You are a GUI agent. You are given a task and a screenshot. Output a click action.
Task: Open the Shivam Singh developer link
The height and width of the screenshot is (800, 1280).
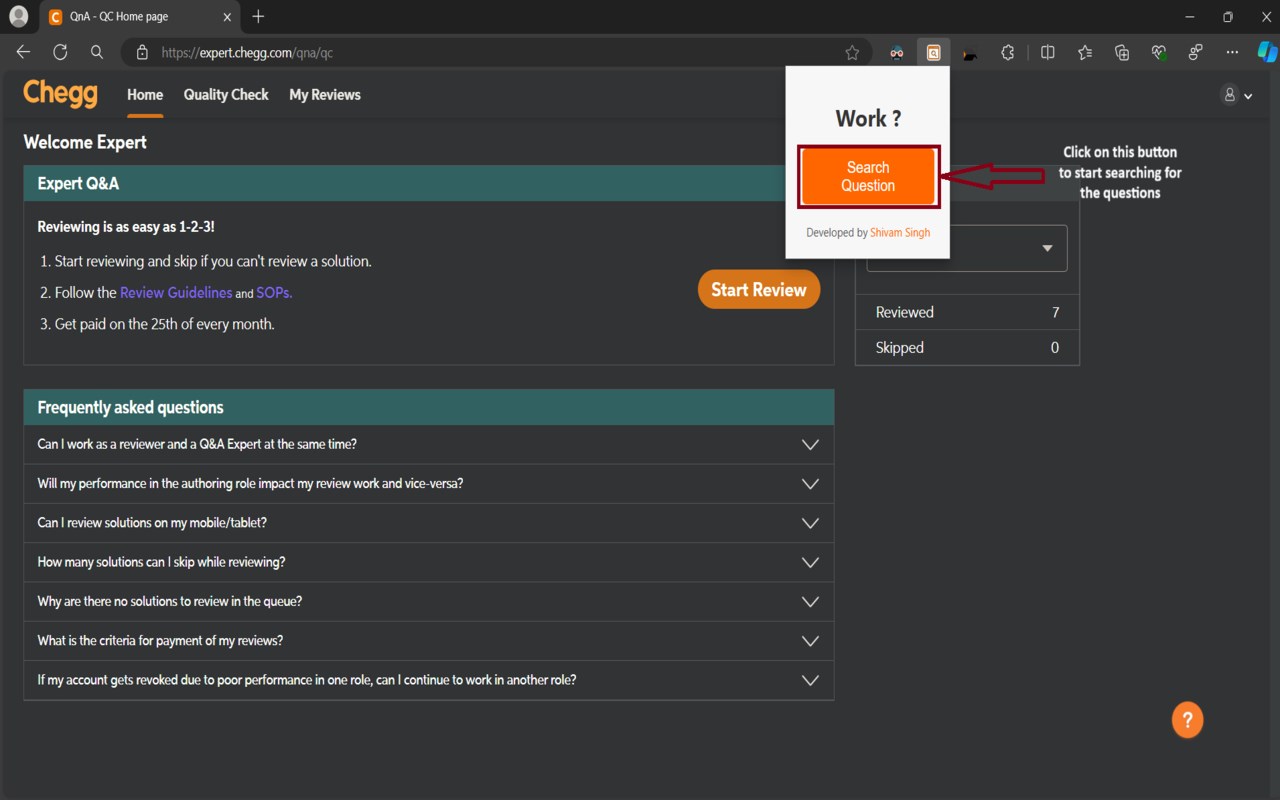pos(900,232)
